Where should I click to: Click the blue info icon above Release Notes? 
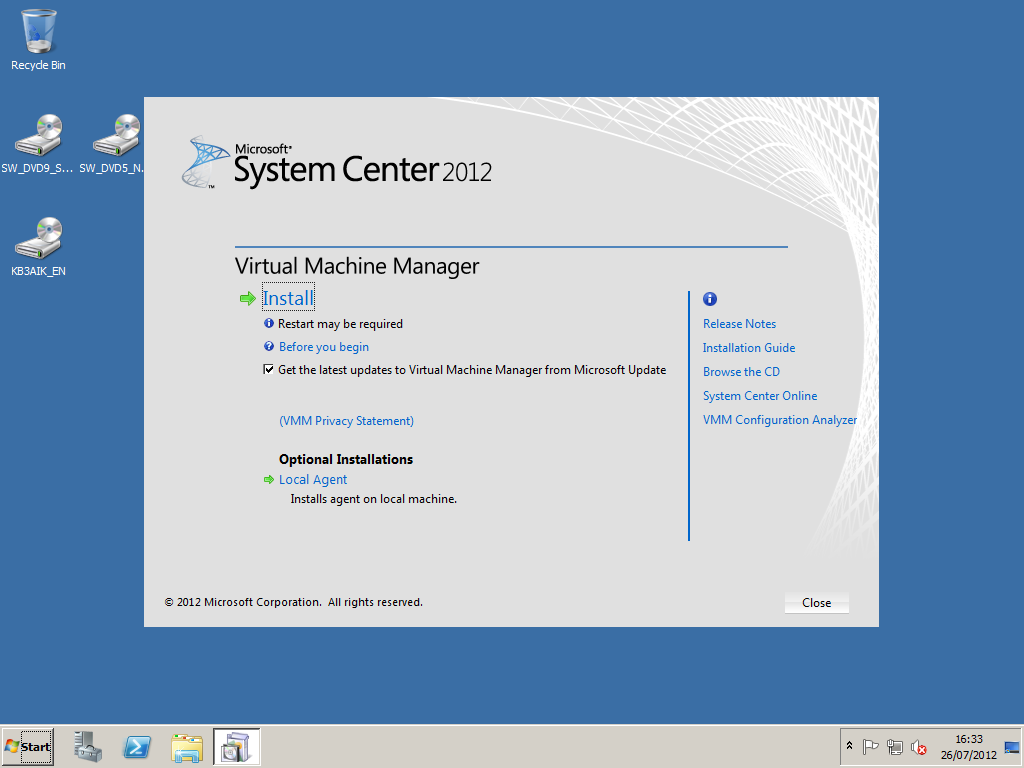pyautogui.click(x=710, y=299)
